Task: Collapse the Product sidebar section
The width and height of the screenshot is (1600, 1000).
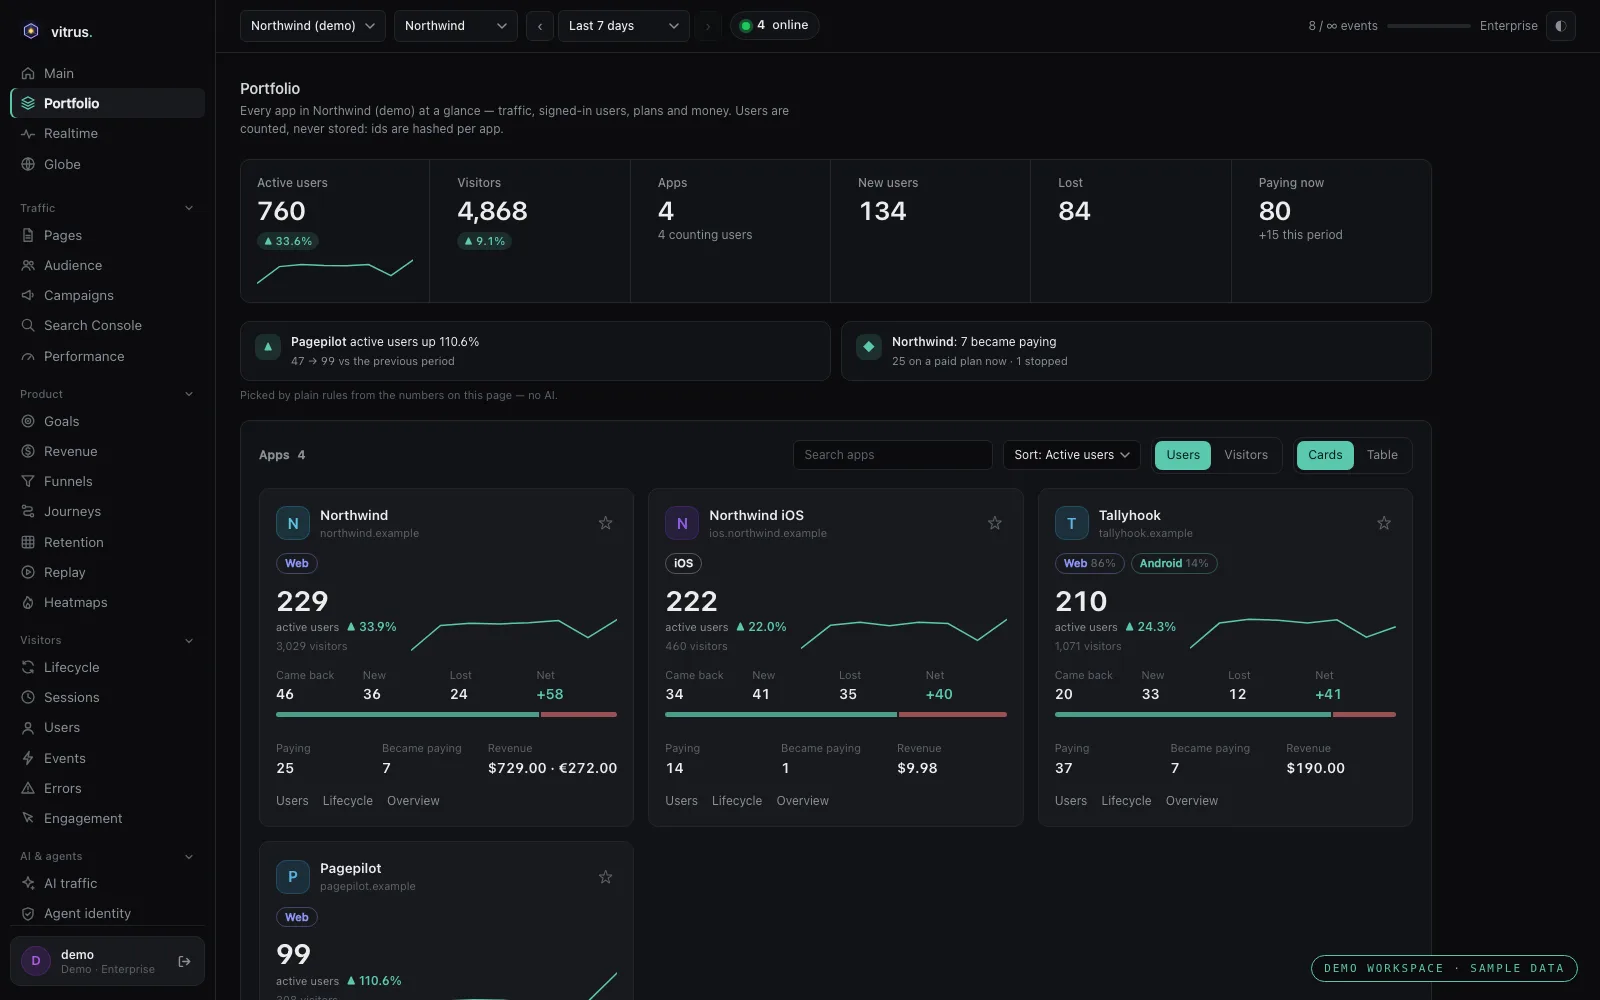Action: 107,394
